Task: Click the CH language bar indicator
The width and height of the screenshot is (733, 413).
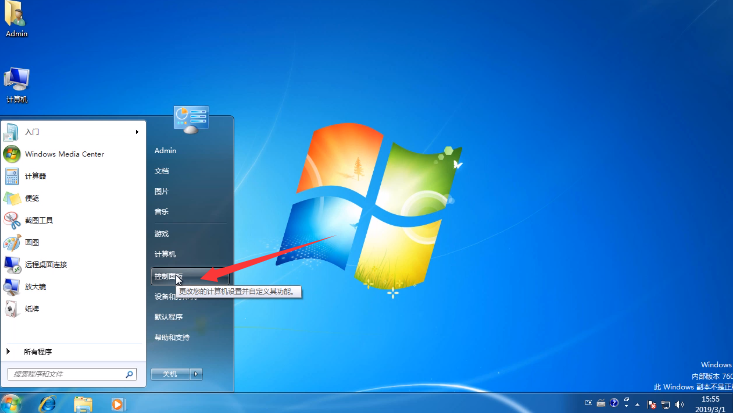Action: point(588,402)
